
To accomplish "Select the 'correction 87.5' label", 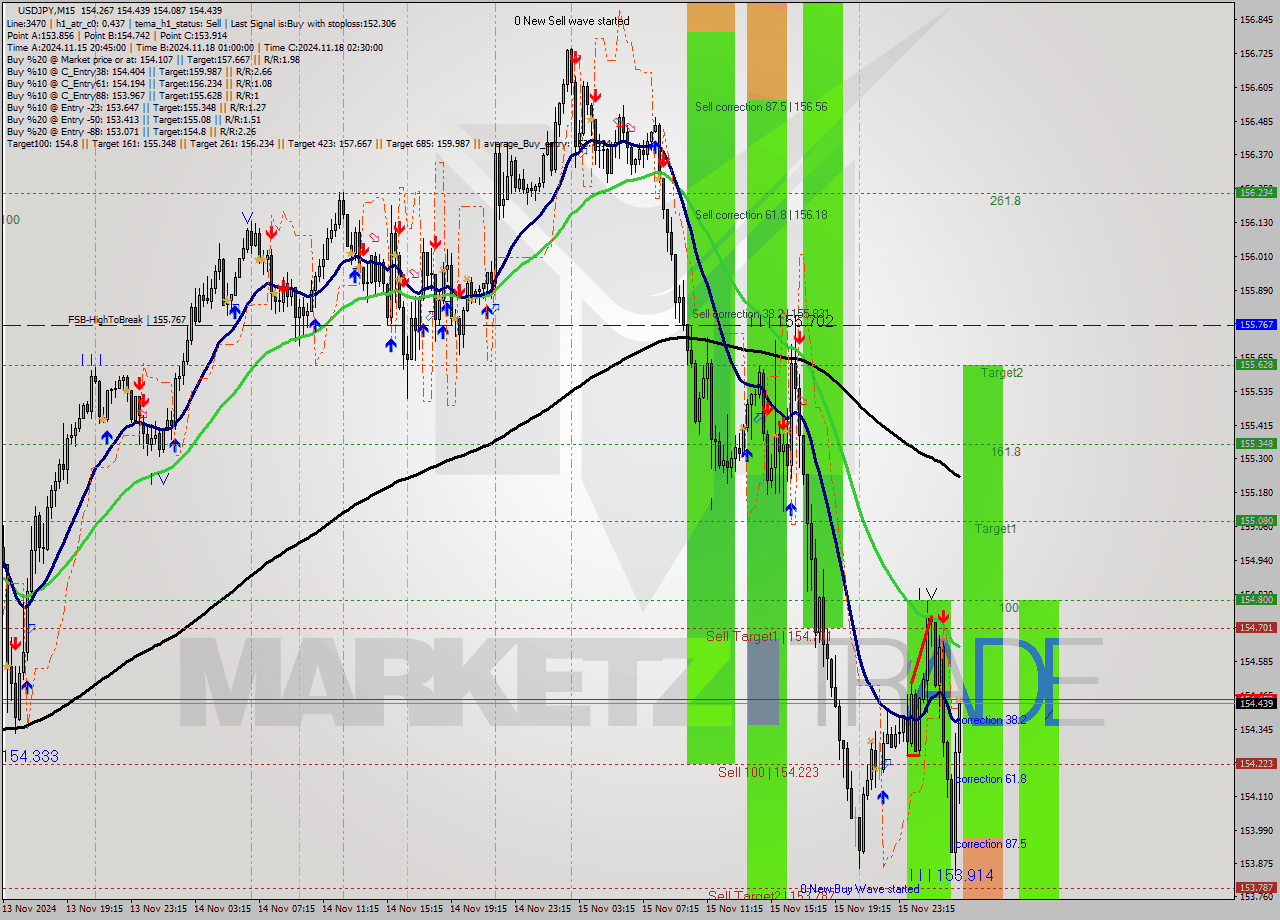I will pyautogui.click(x=991, y=844).
